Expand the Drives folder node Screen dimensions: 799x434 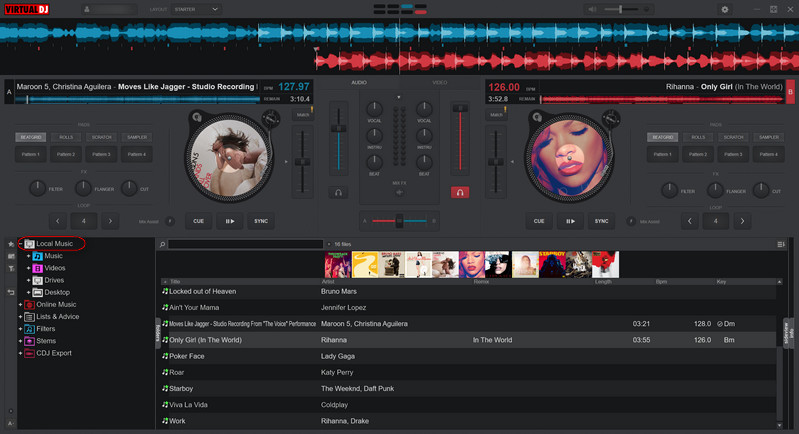pyautogui.click(x=29, y=281)
